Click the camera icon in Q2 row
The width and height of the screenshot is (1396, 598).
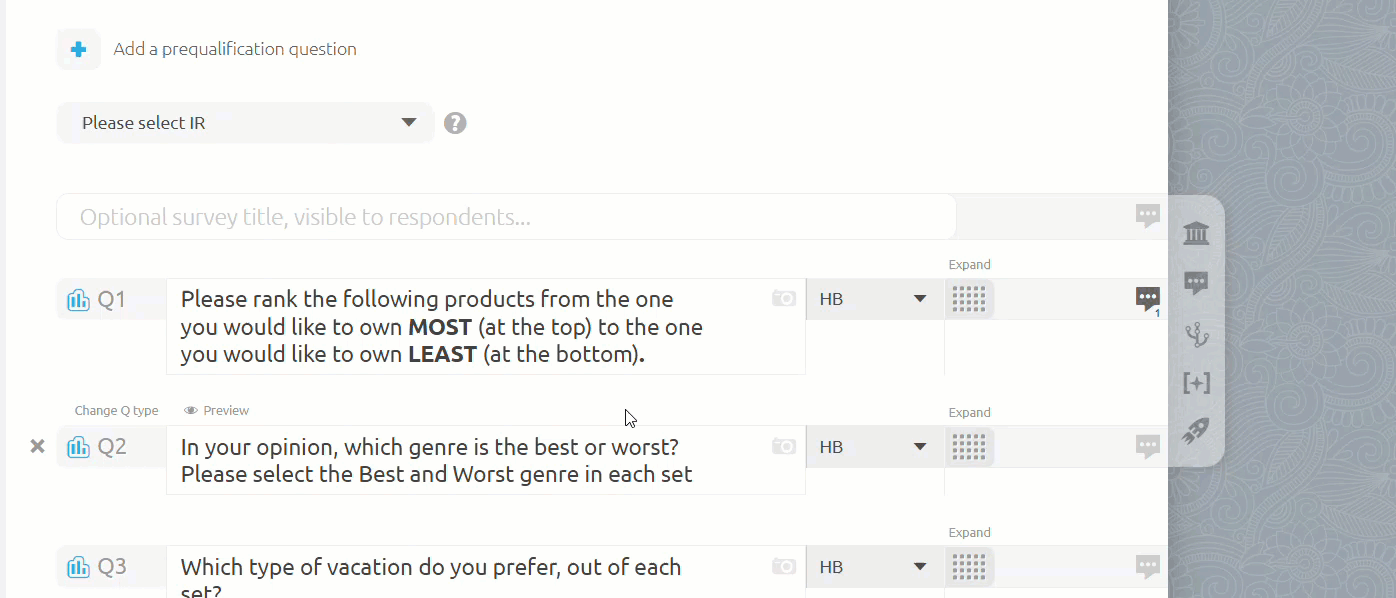click(784, 446)
